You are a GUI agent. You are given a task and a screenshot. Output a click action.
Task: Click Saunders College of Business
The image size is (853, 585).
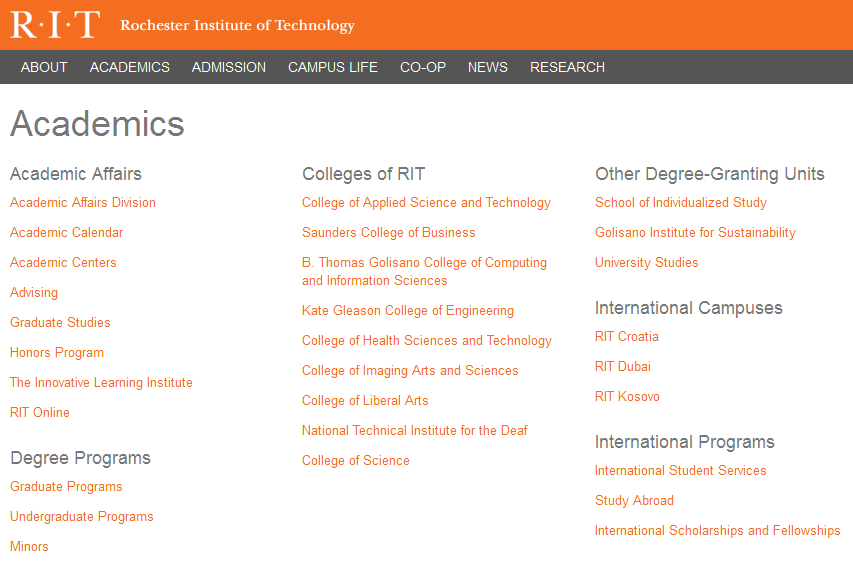pyautogui.click(x=389, y=233)
